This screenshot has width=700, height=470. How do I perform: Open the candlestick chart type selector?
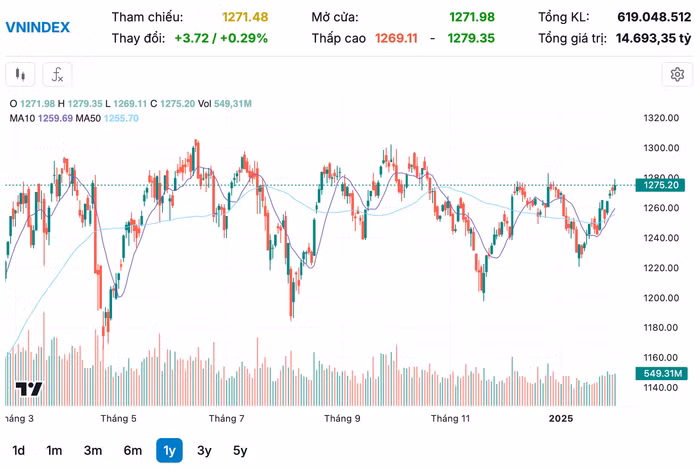pyautogui.click(x=21, y=74)
